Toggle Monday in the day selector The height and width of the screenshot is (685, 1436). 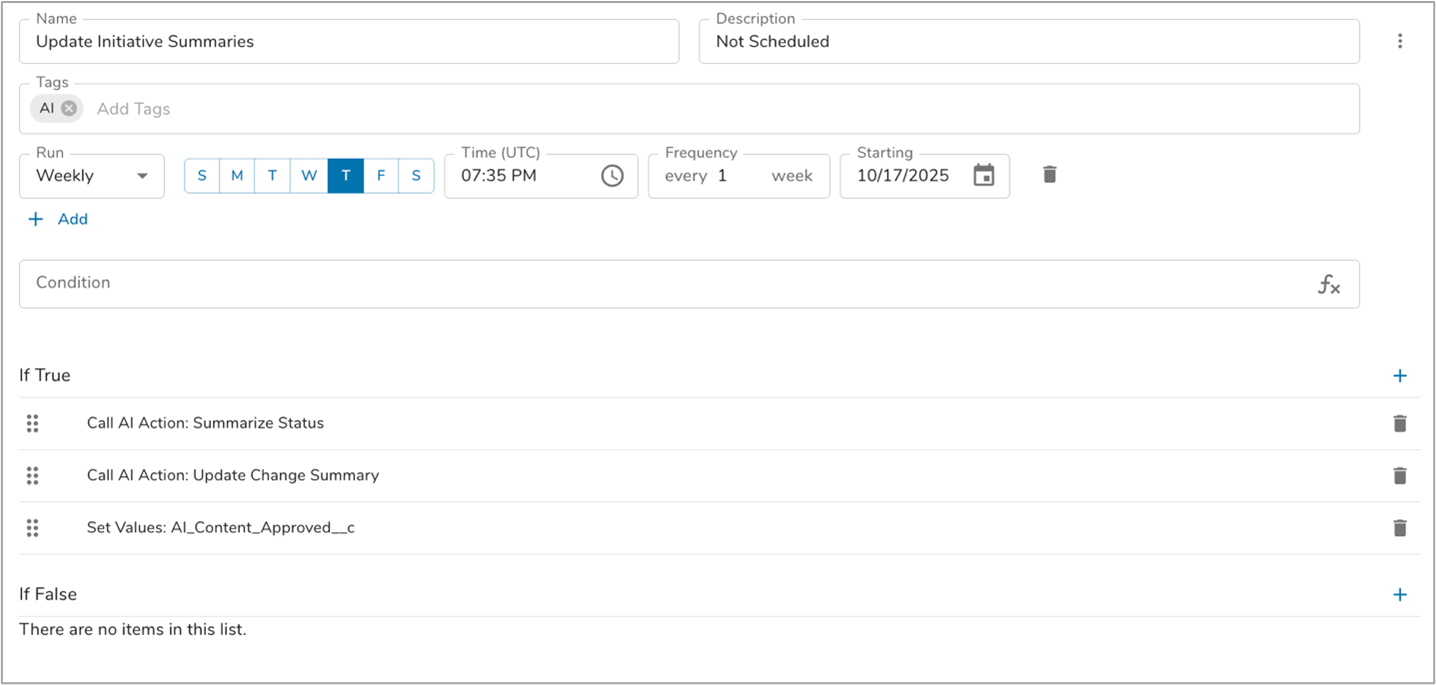point(237,176)
